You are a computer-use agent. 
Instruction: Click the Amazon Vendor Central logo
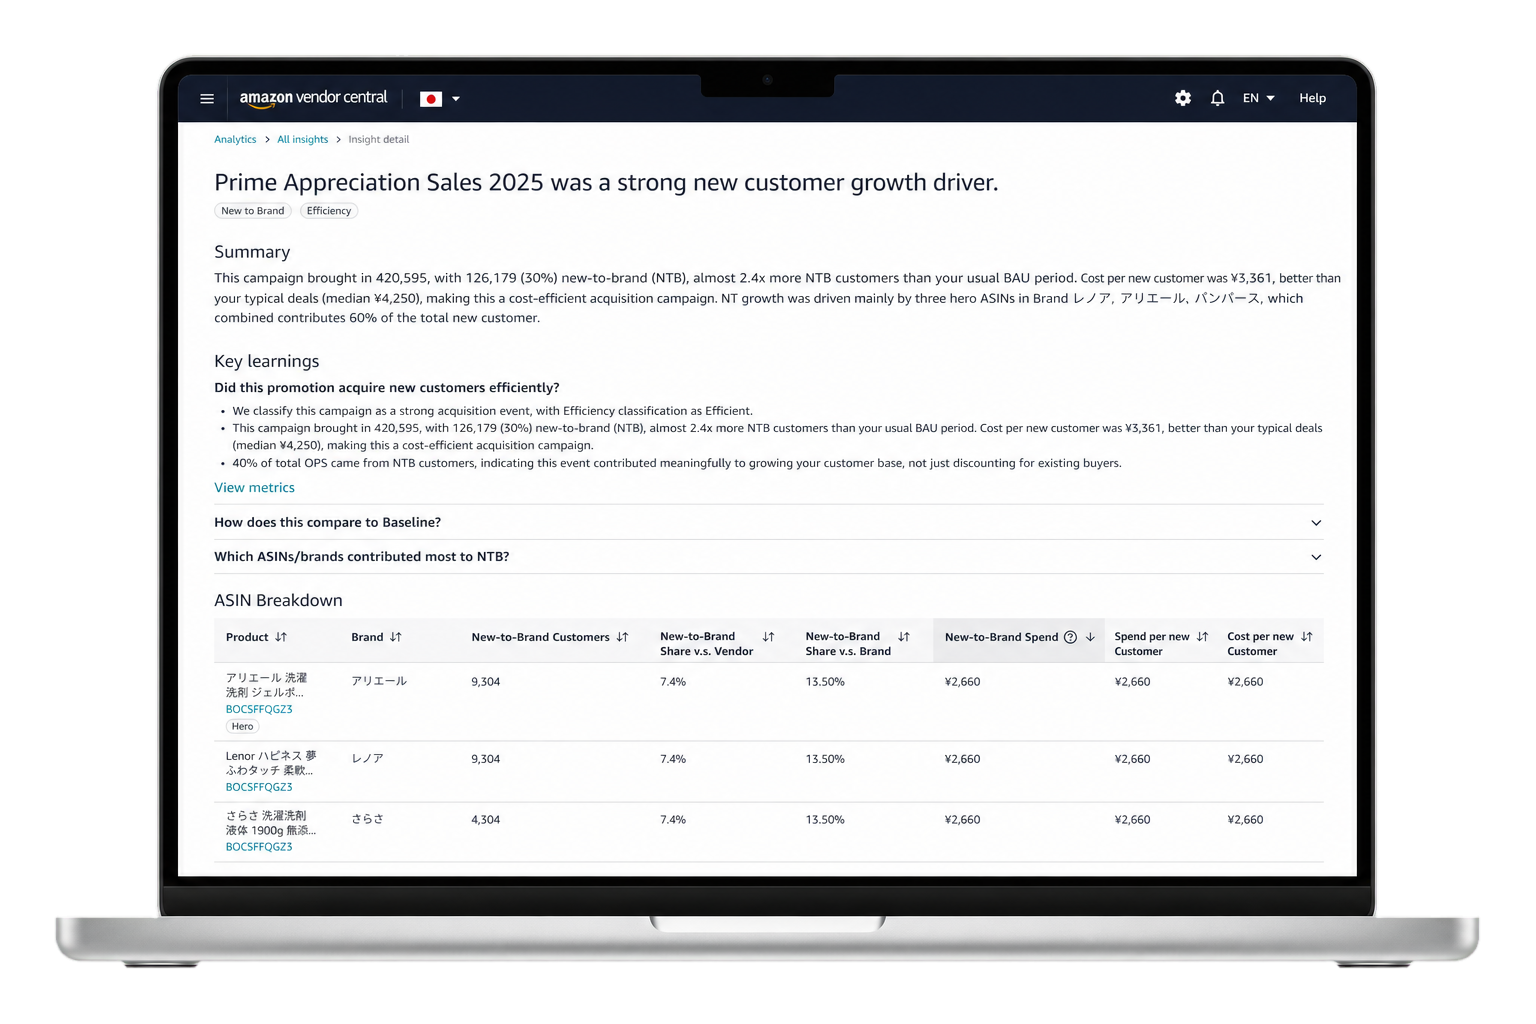point(313,98)
